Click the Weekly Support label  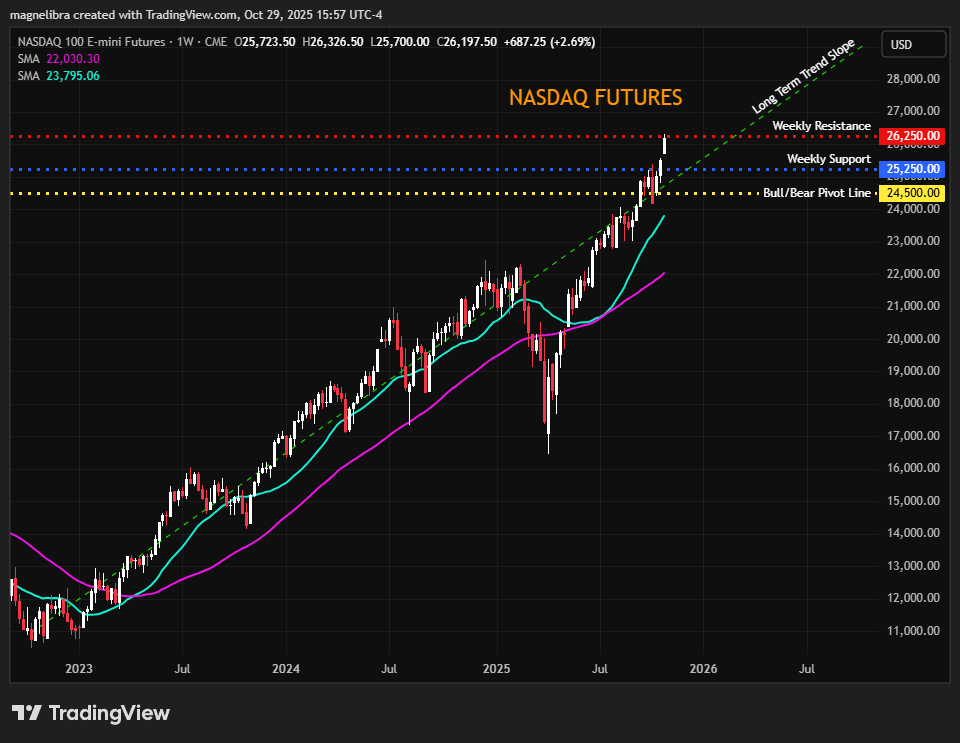[828, 159]
